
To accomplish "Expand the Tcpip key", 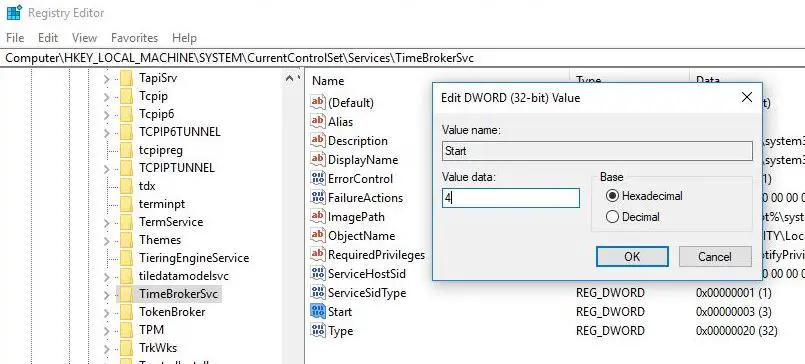I will click(106, 97).
